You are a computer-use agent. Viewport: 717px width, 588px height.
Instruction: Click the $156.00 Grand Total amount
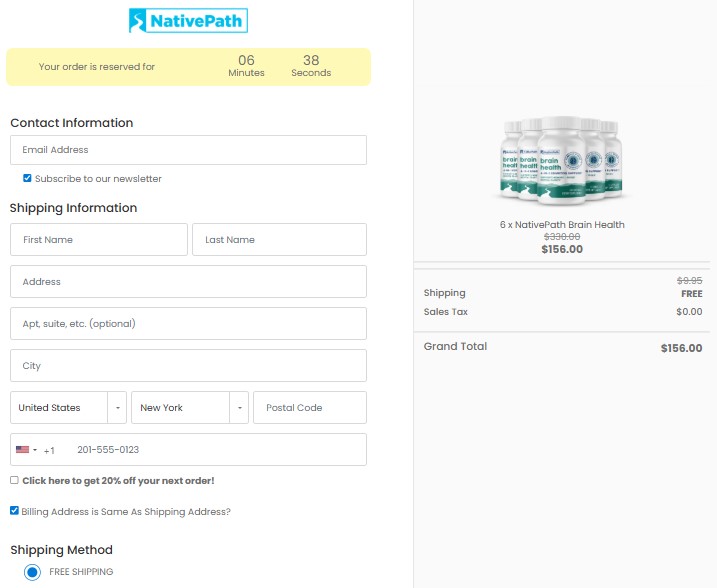[681, 348]
